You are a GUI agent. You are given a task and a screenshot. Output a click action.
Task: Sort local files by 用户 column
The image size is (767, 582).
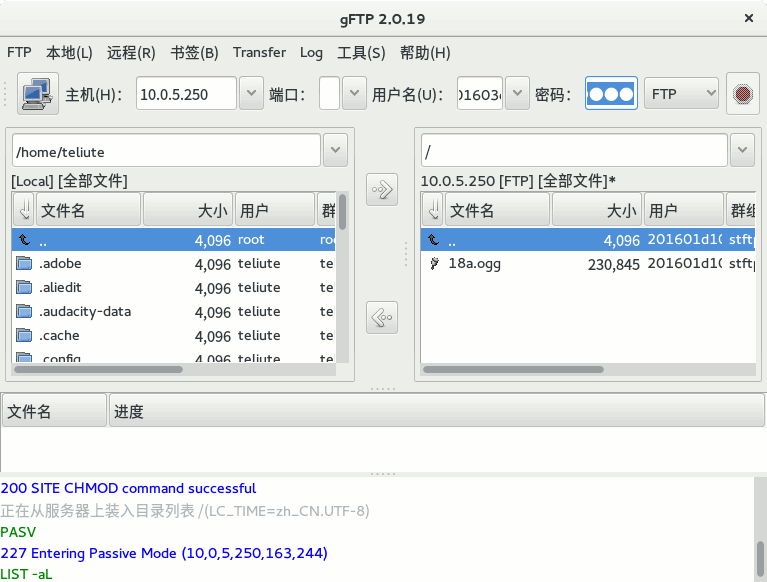pos(275,210)
